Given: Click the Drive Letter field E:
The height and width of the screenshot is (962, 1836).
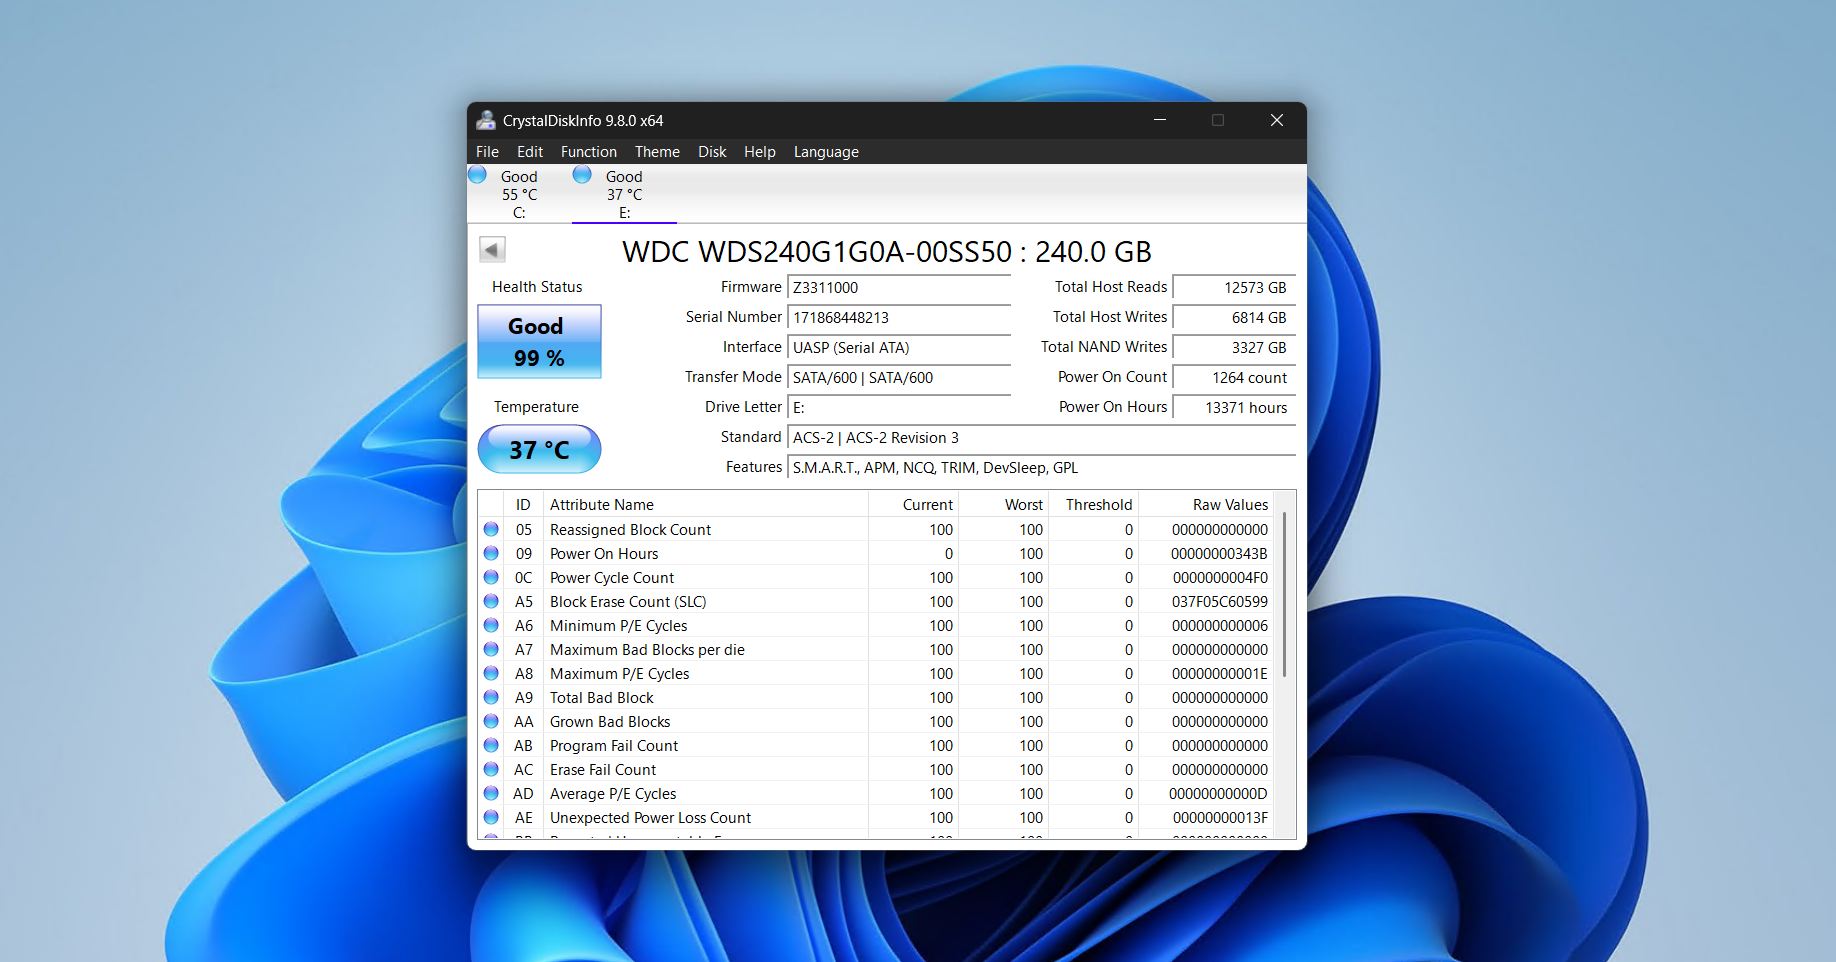Looking at the screenshot, I should click(899, 408).
